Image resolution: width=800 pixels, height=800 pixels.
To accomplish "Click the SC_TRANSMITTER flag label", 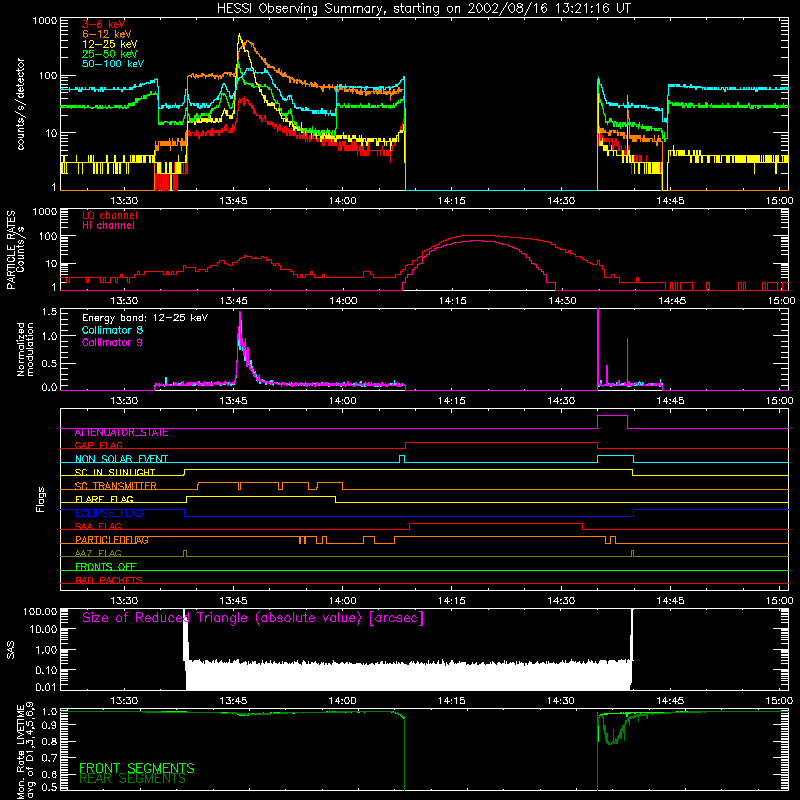I will 116,485.
